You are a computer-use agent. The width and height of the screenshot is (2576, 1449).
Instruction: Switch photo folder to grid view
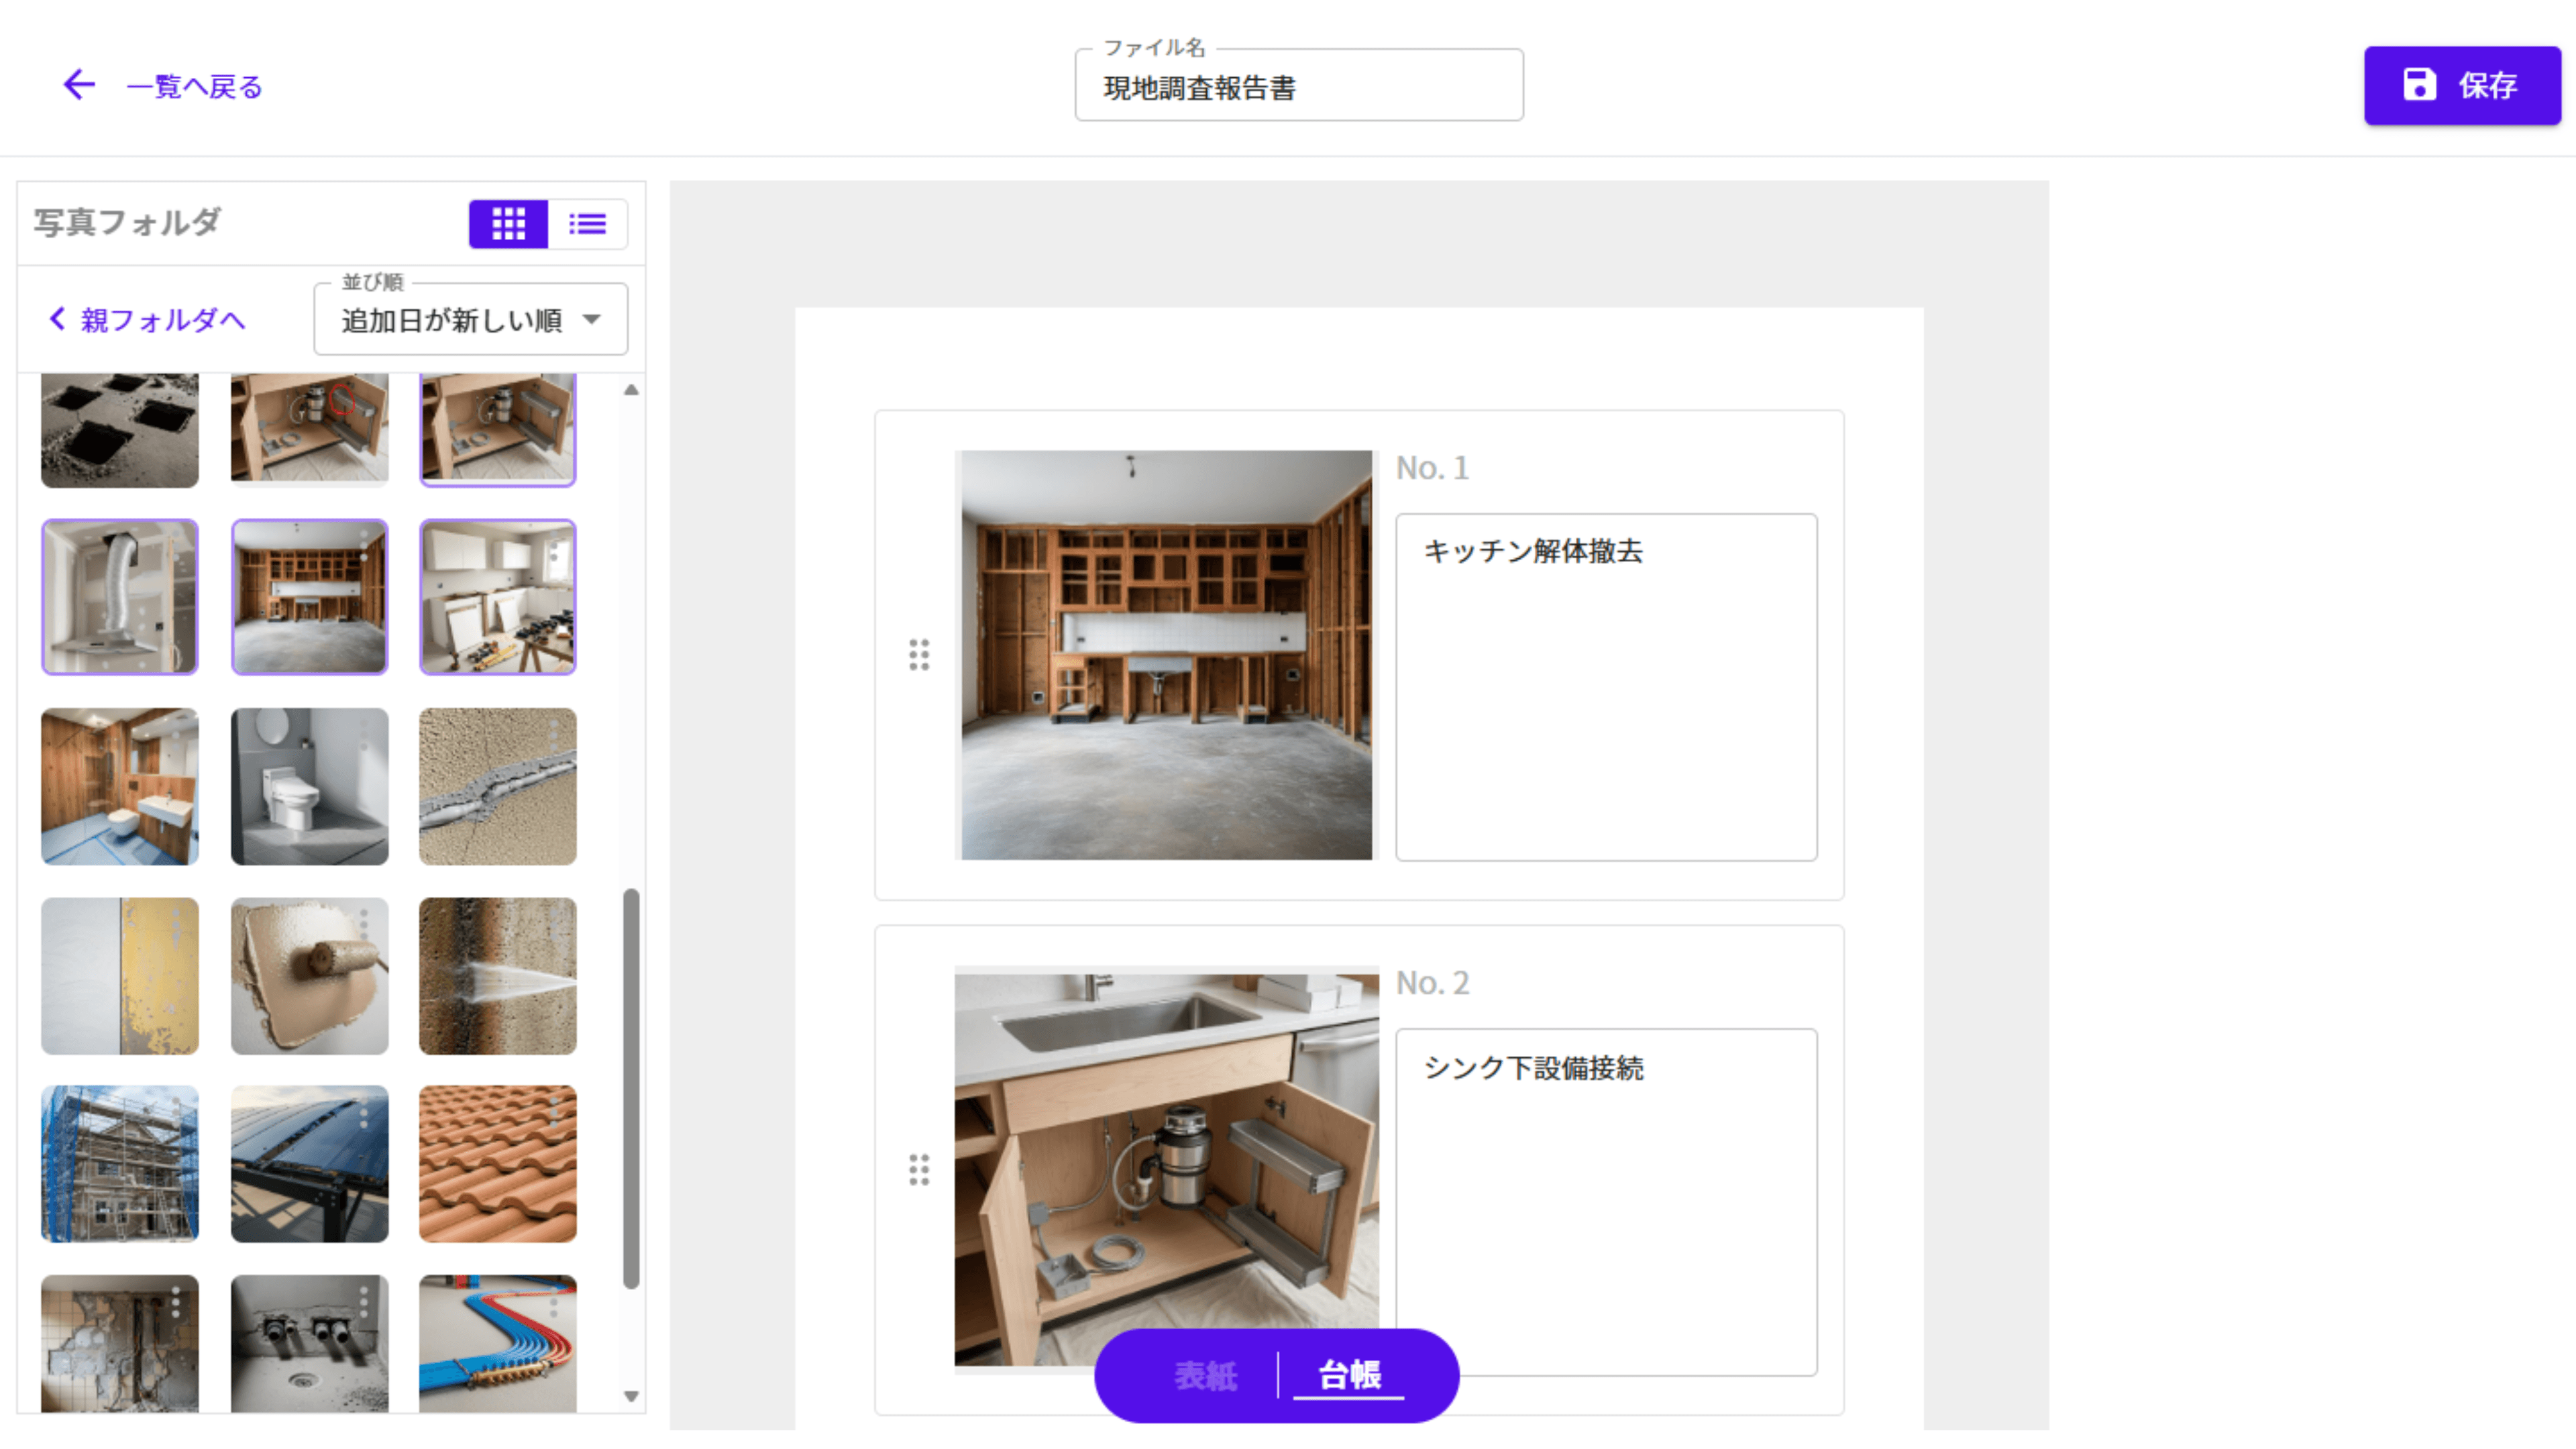point(508,224)
